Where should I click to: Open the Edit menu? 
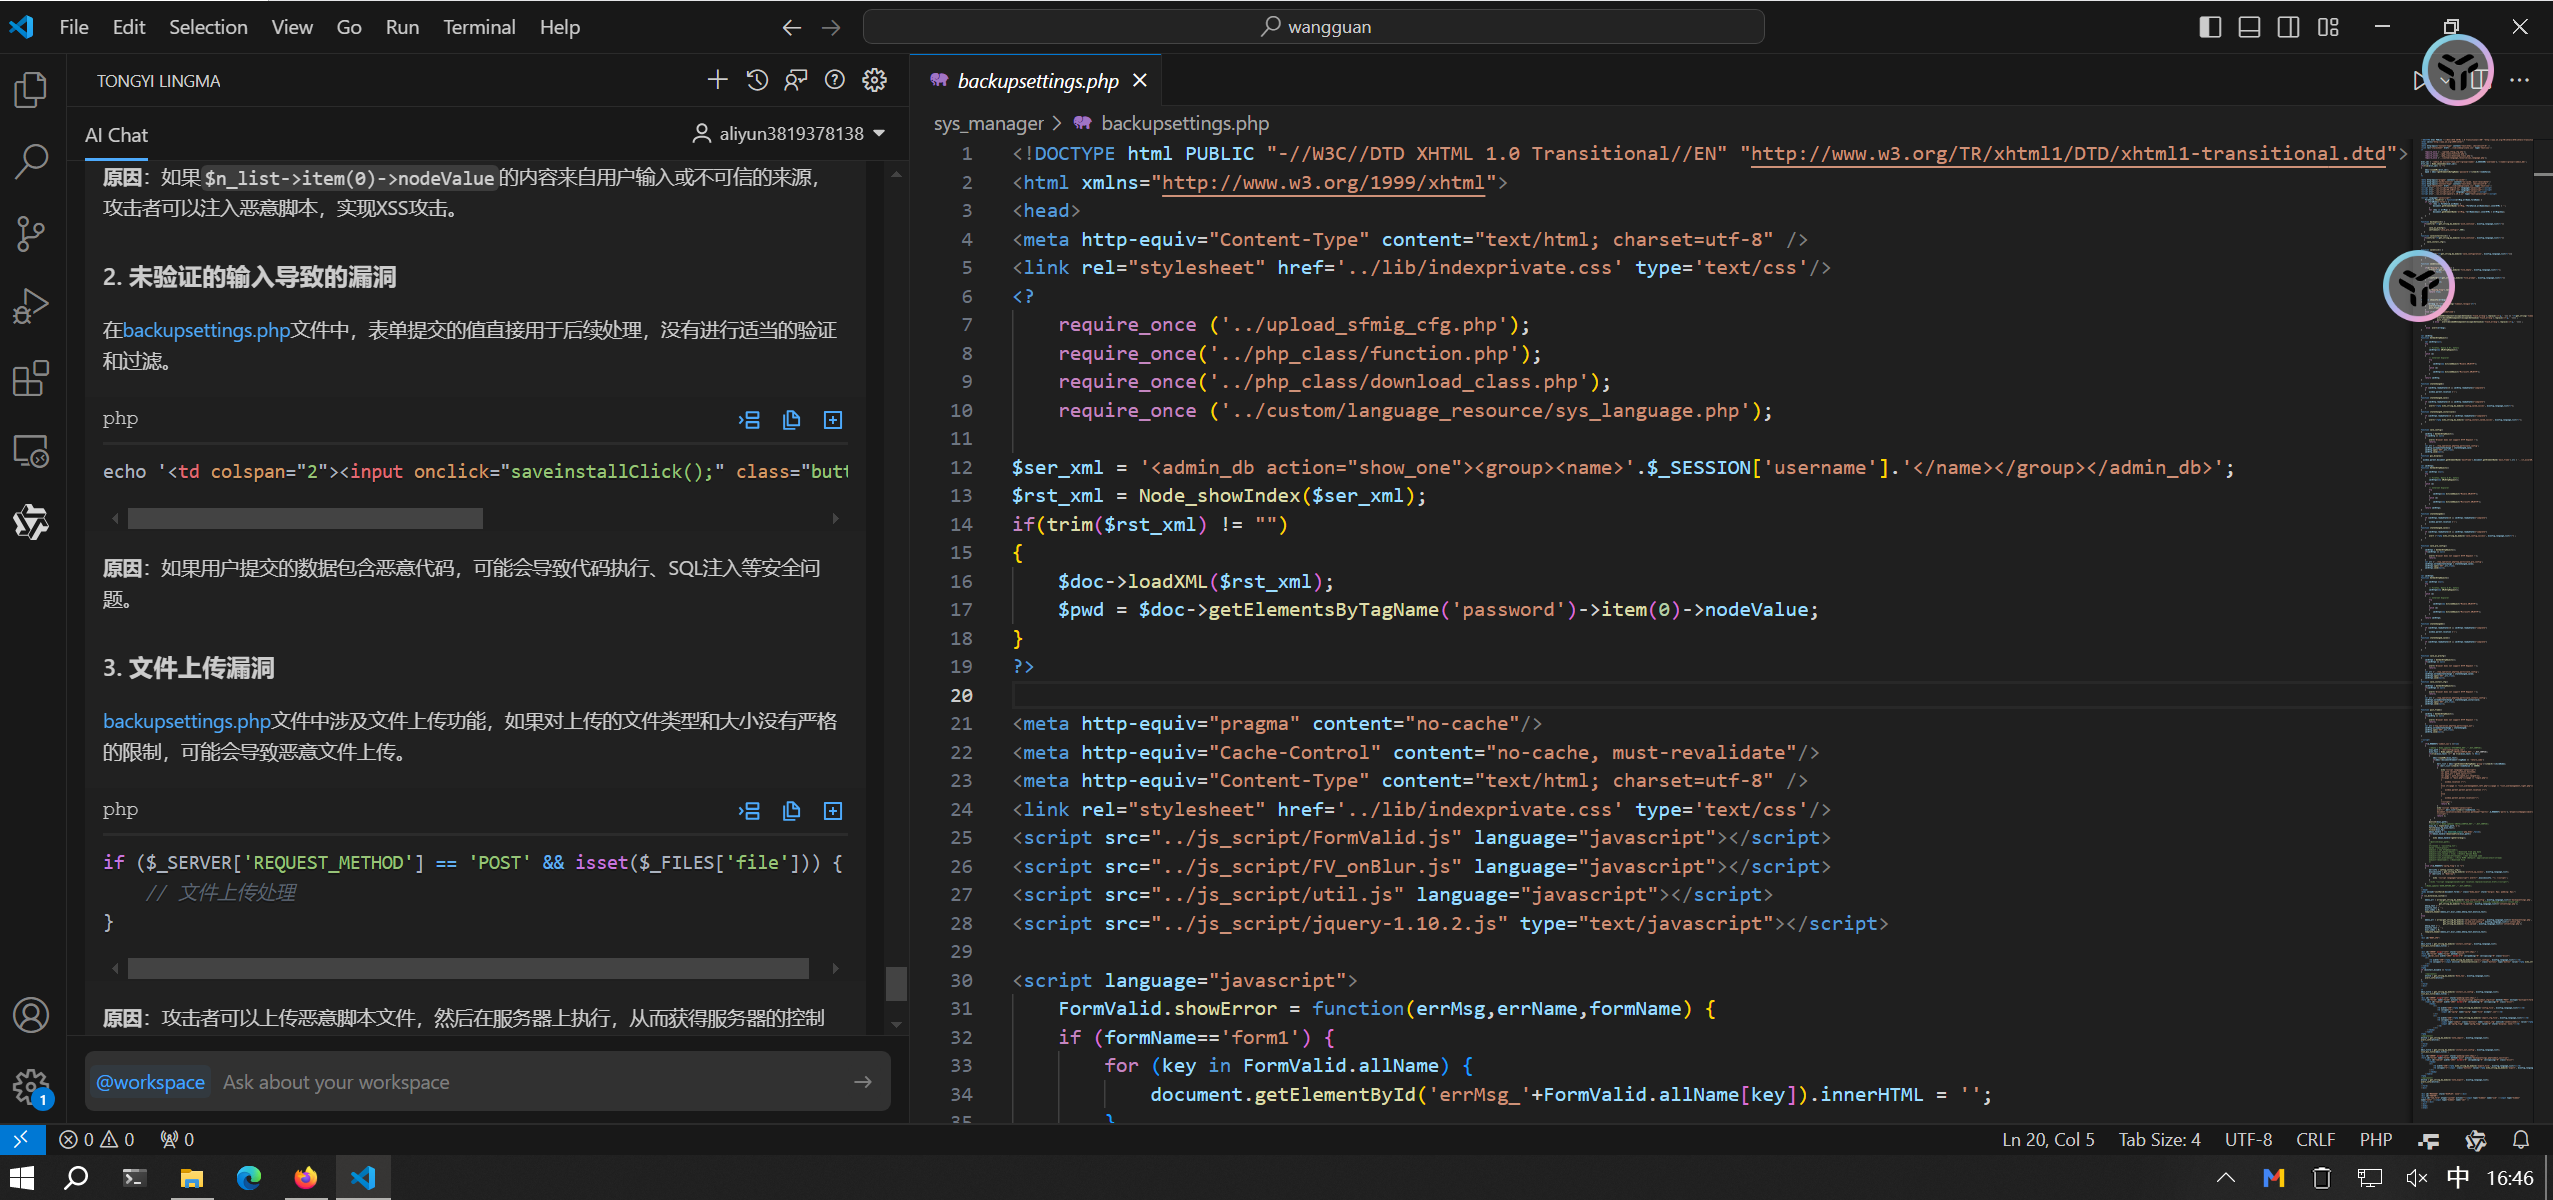[x=128, y=27]
